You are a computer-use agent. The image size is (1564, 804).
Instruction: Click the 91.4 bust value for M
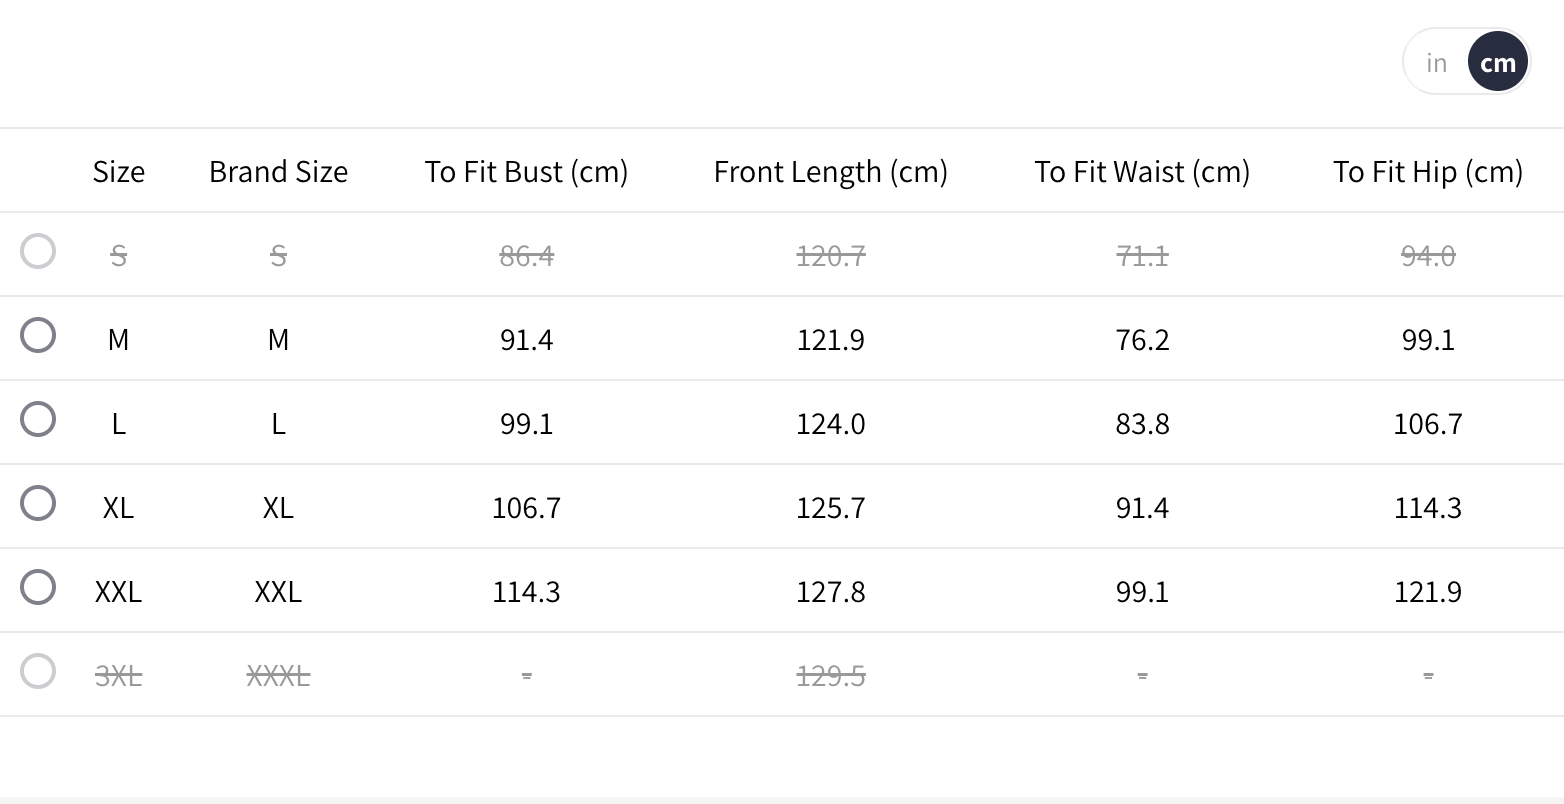click(x=526, y=340)
